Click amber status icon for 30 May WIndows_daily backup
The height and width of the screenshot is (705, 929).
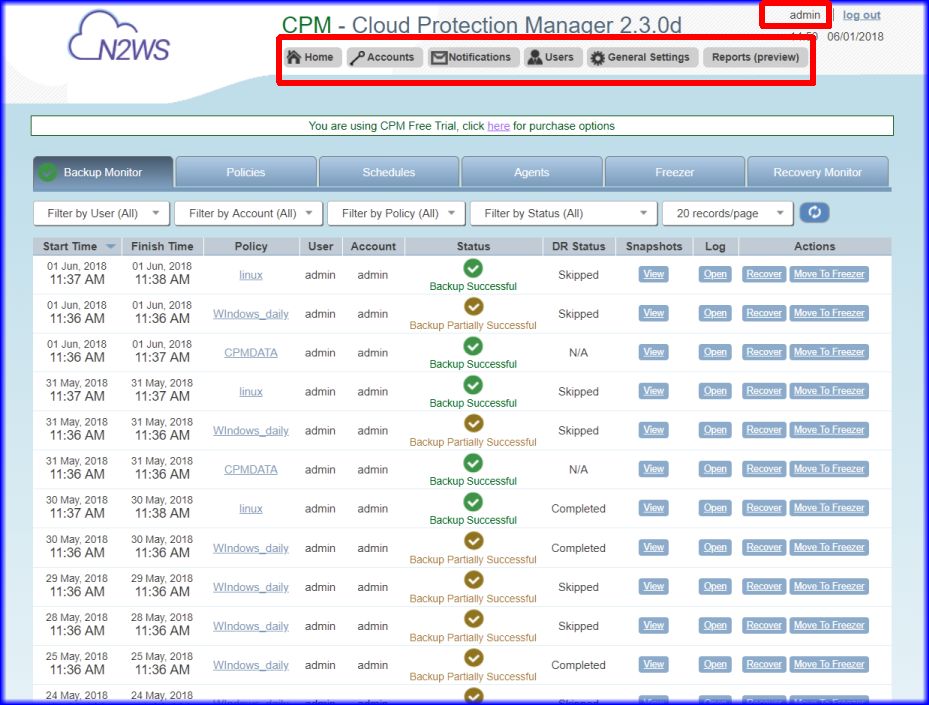(x=473, y=540)
